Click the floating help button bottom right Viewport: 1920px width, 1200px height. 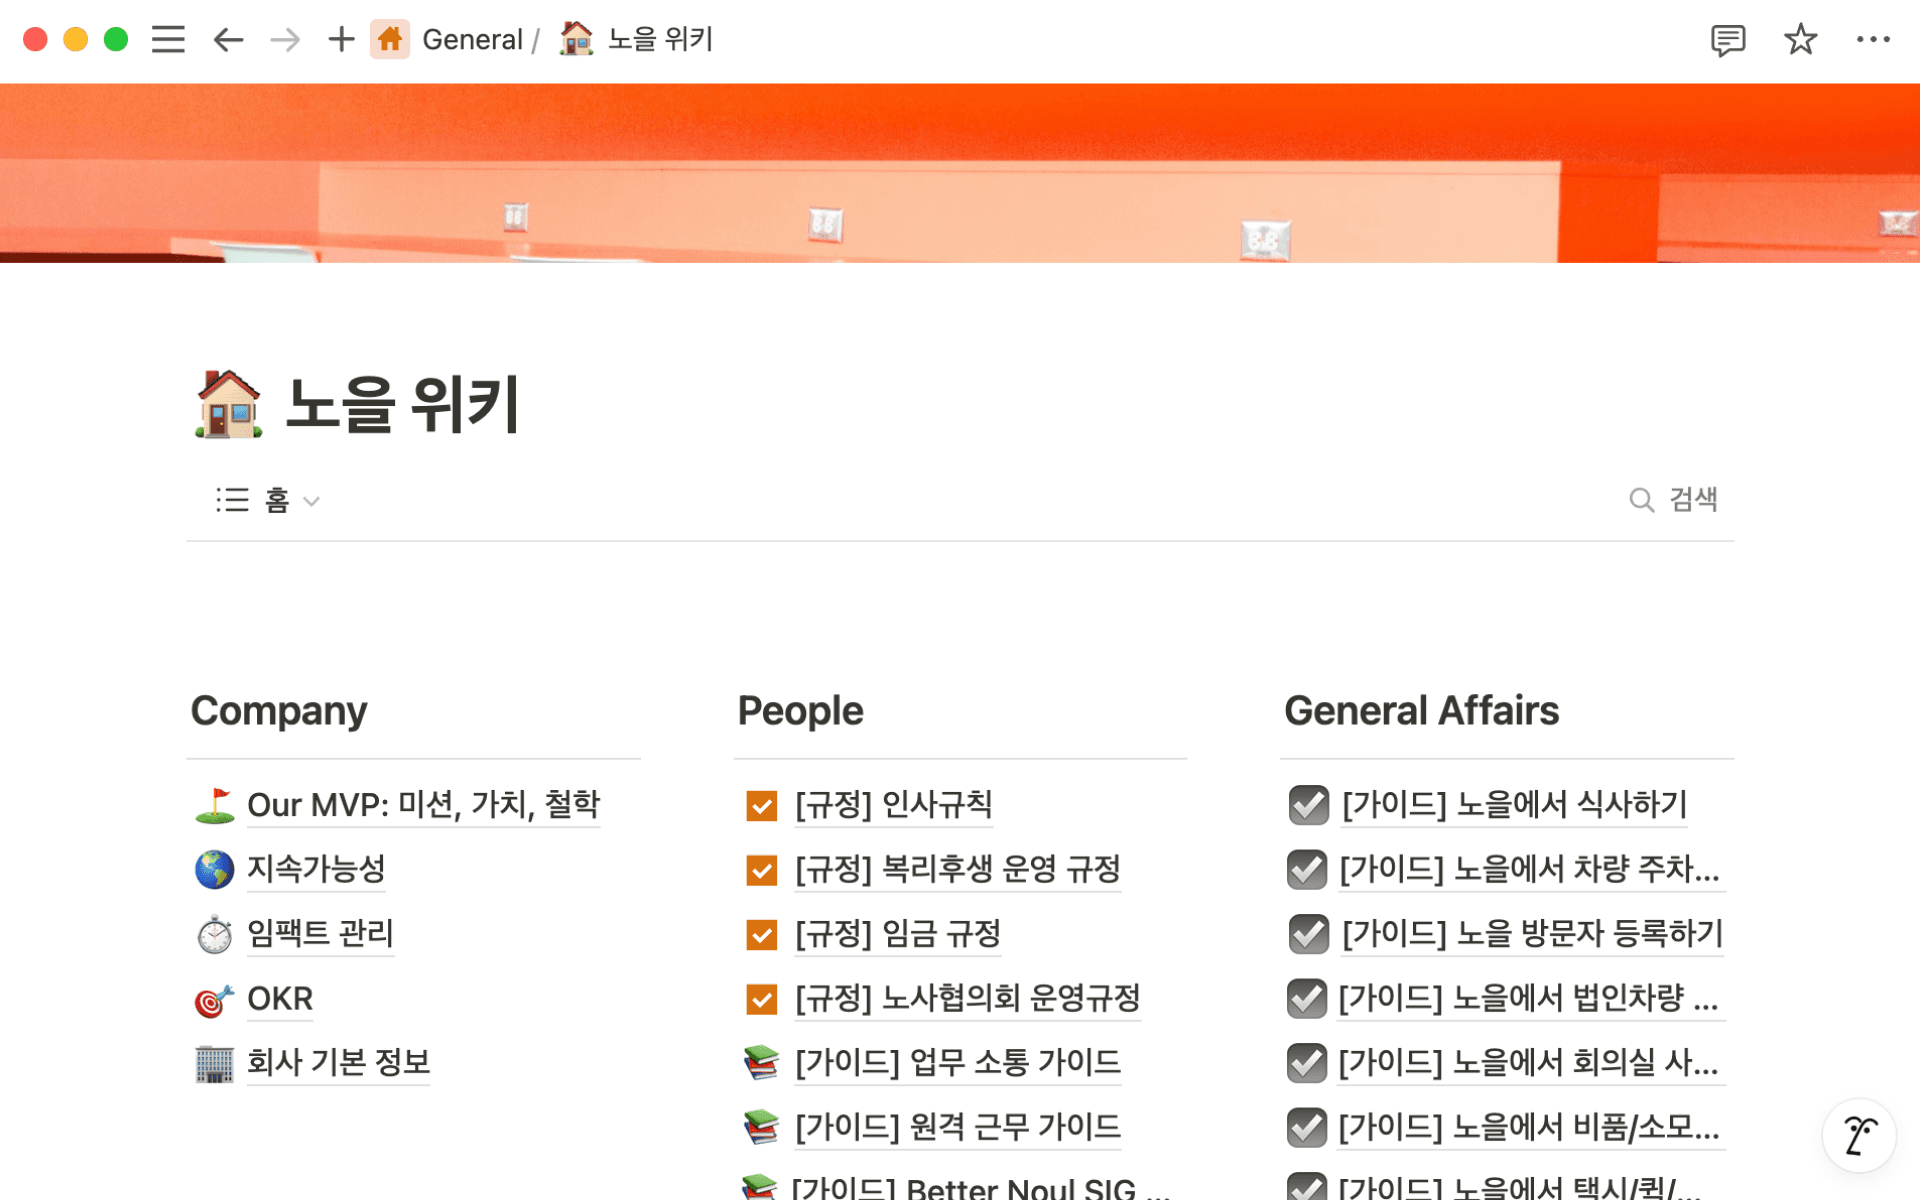pyautogui.click(x=1859, y=1135)
